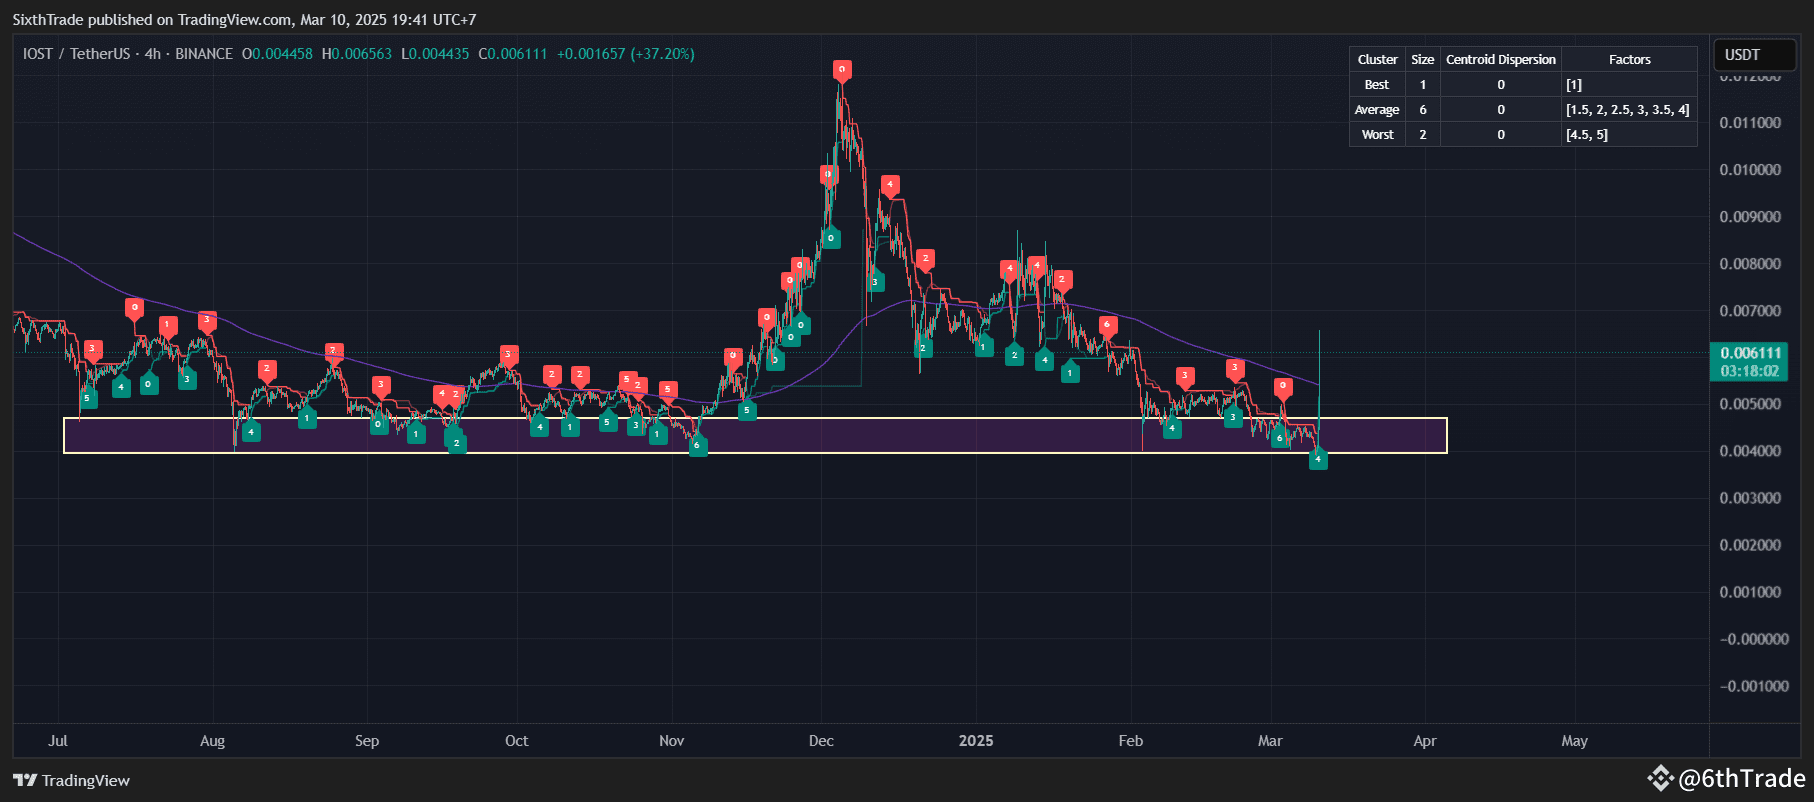This screenshot has height=802, width=1814.
Task: Select the close value C0.006111 in the legend
Action: point(513,54)
